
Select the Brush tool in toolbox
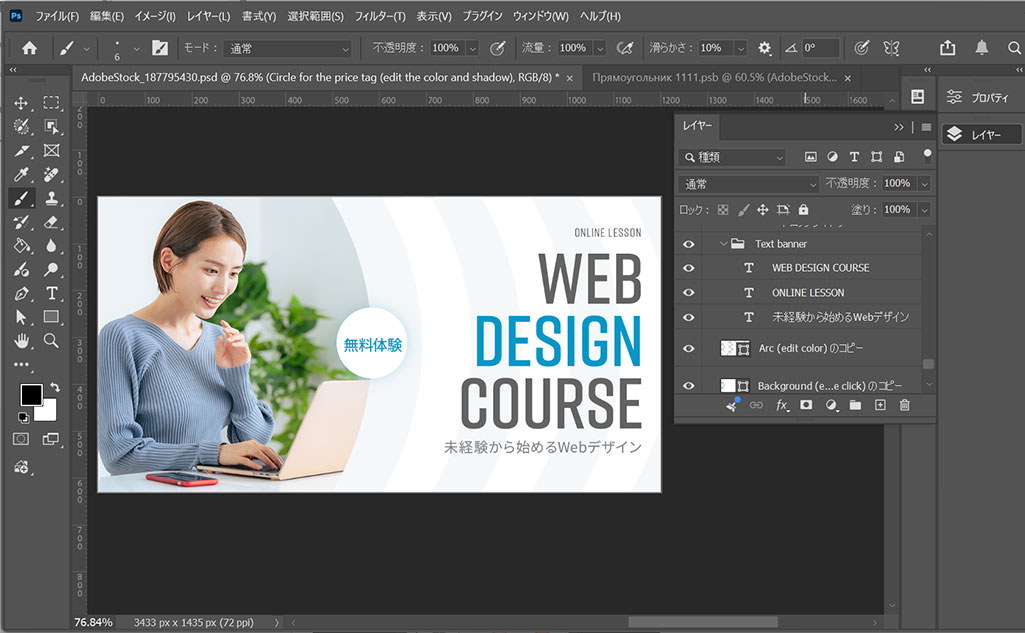[21, 198]
